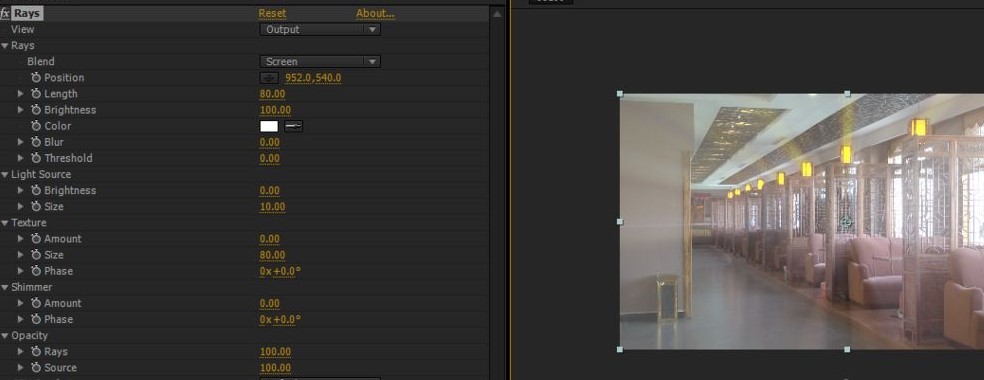Click the Position crosshair point picker
The height and width of the screenshot is (380, 984).
coord(269,78)
